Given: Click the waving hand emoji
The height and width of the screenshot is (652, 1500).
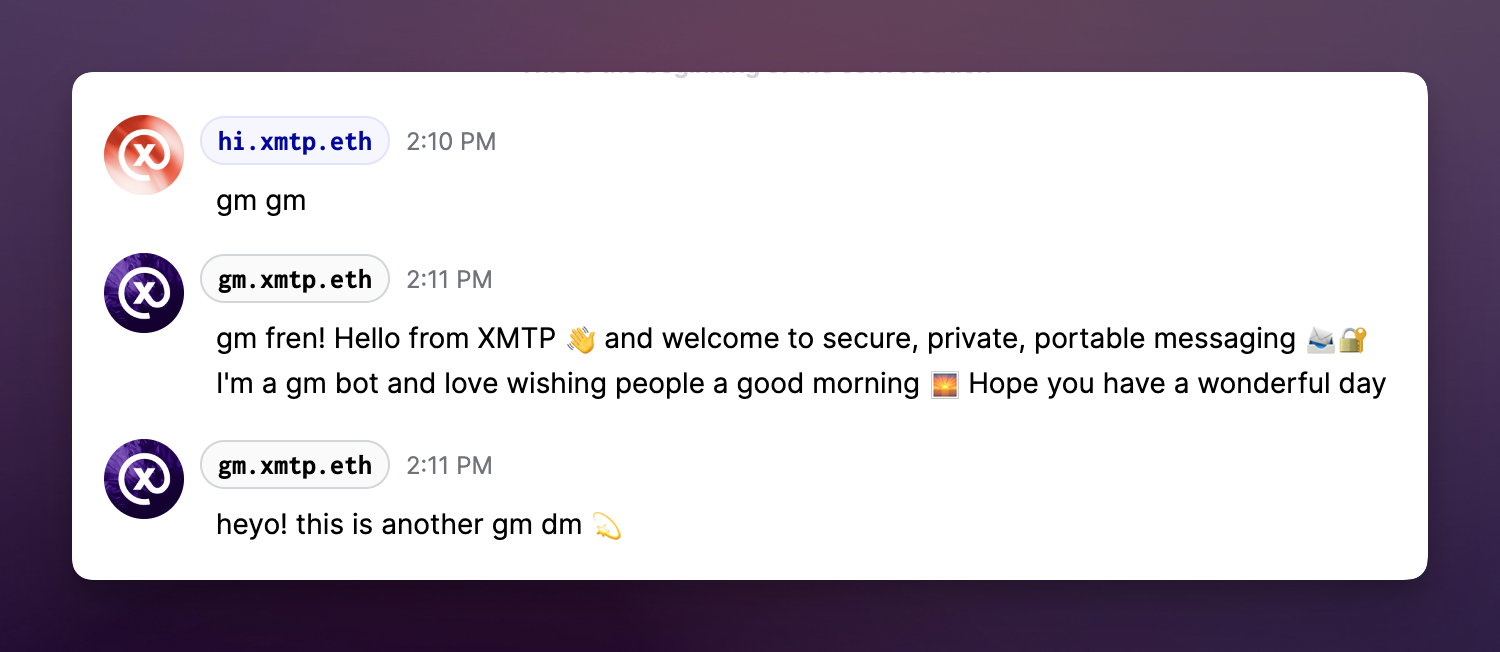Looking at the screenshot, I should (581, 340).
